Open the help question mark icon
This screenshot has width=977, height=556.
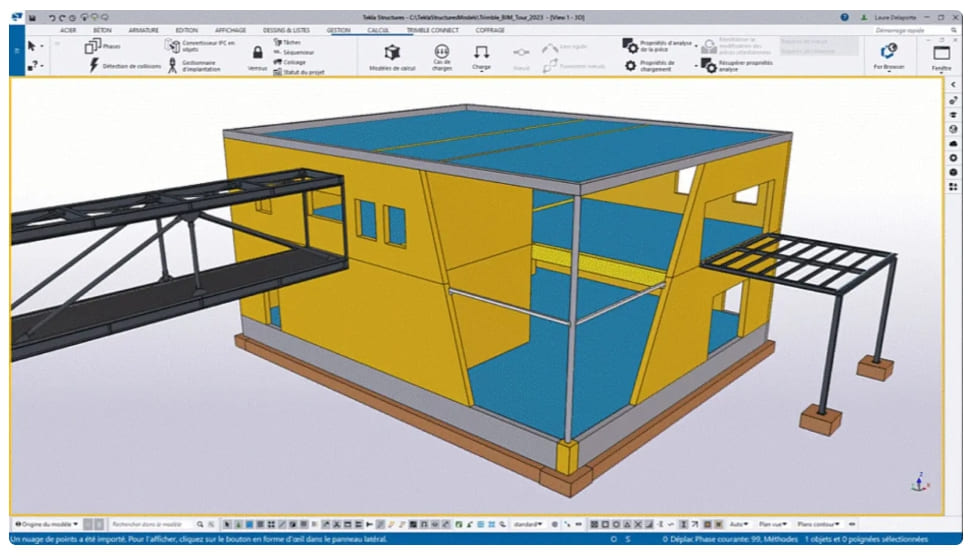(844, 17)
